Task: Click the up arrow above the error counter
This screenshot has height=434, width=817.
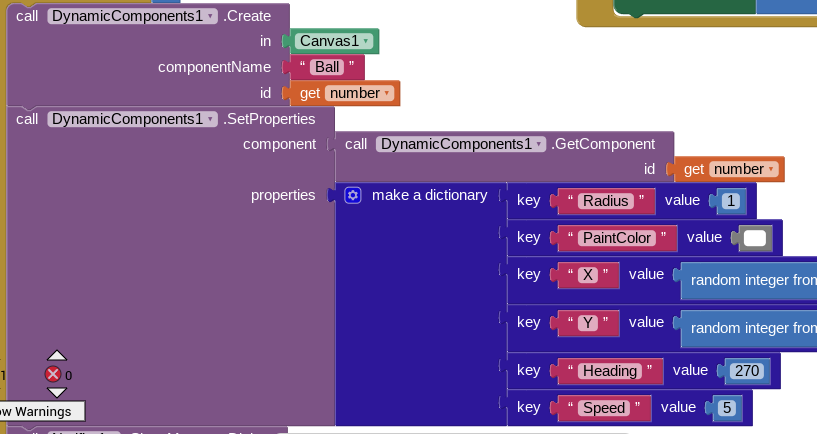Action: 57,355
